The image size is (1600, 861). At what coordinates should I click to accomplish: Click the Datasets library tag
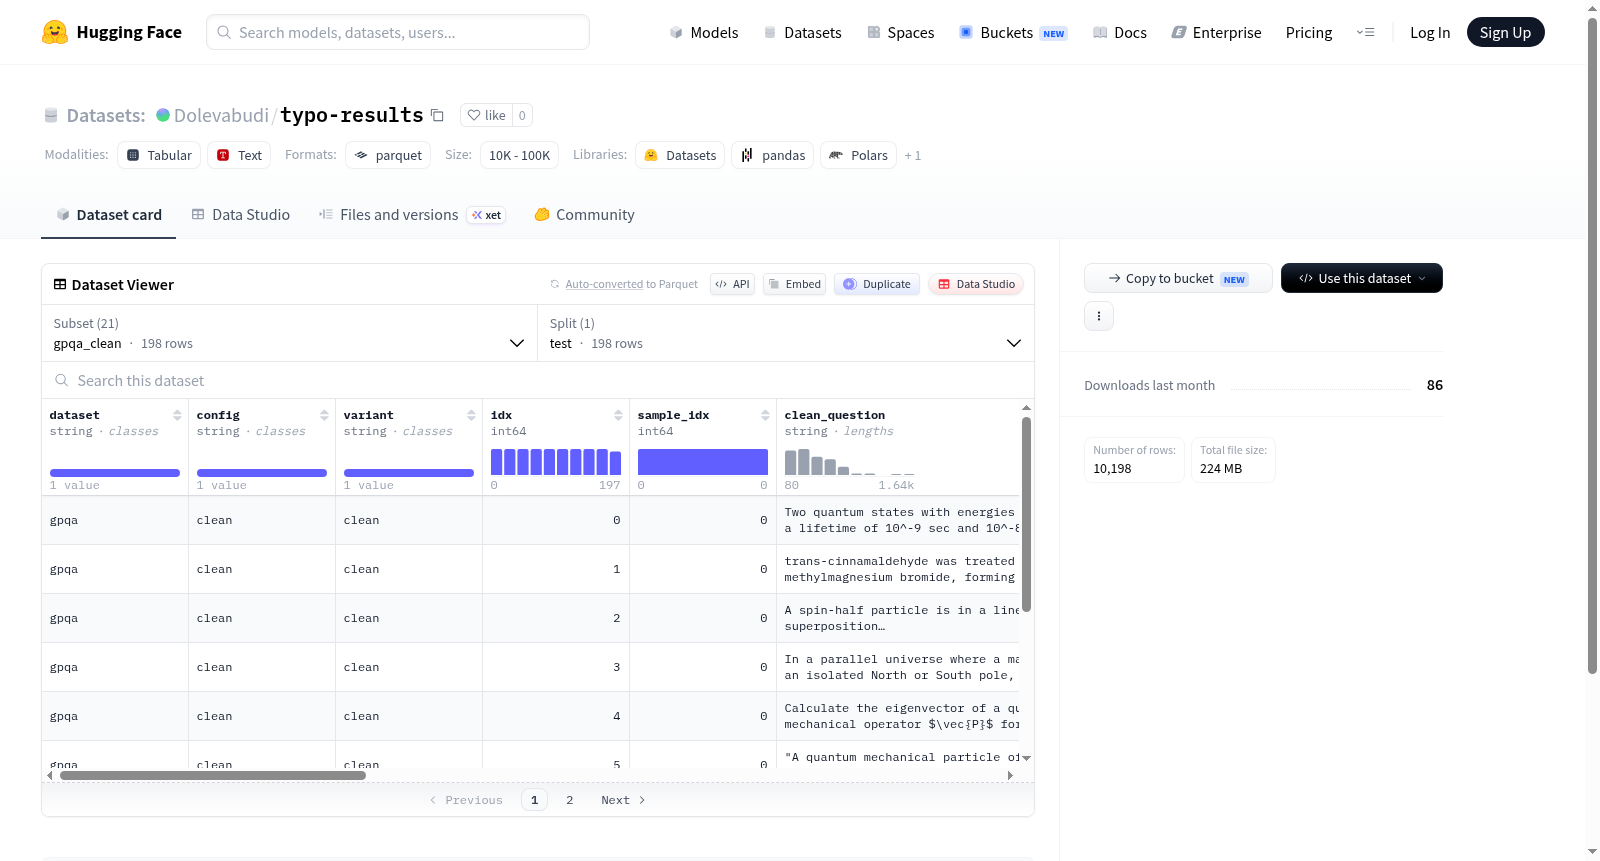coord(680,155)
